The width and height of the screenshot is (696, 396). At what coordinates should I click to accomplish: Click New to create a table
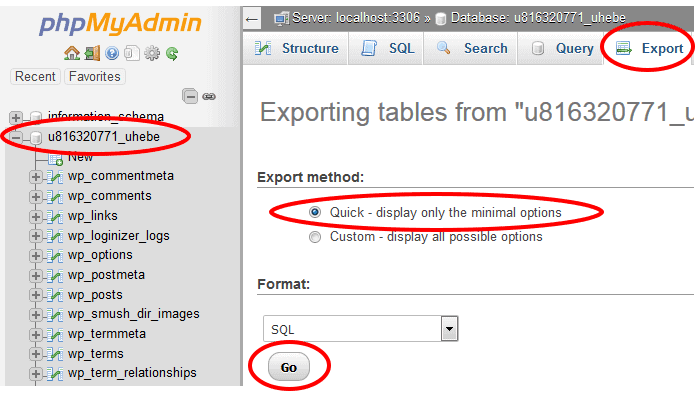80,158
